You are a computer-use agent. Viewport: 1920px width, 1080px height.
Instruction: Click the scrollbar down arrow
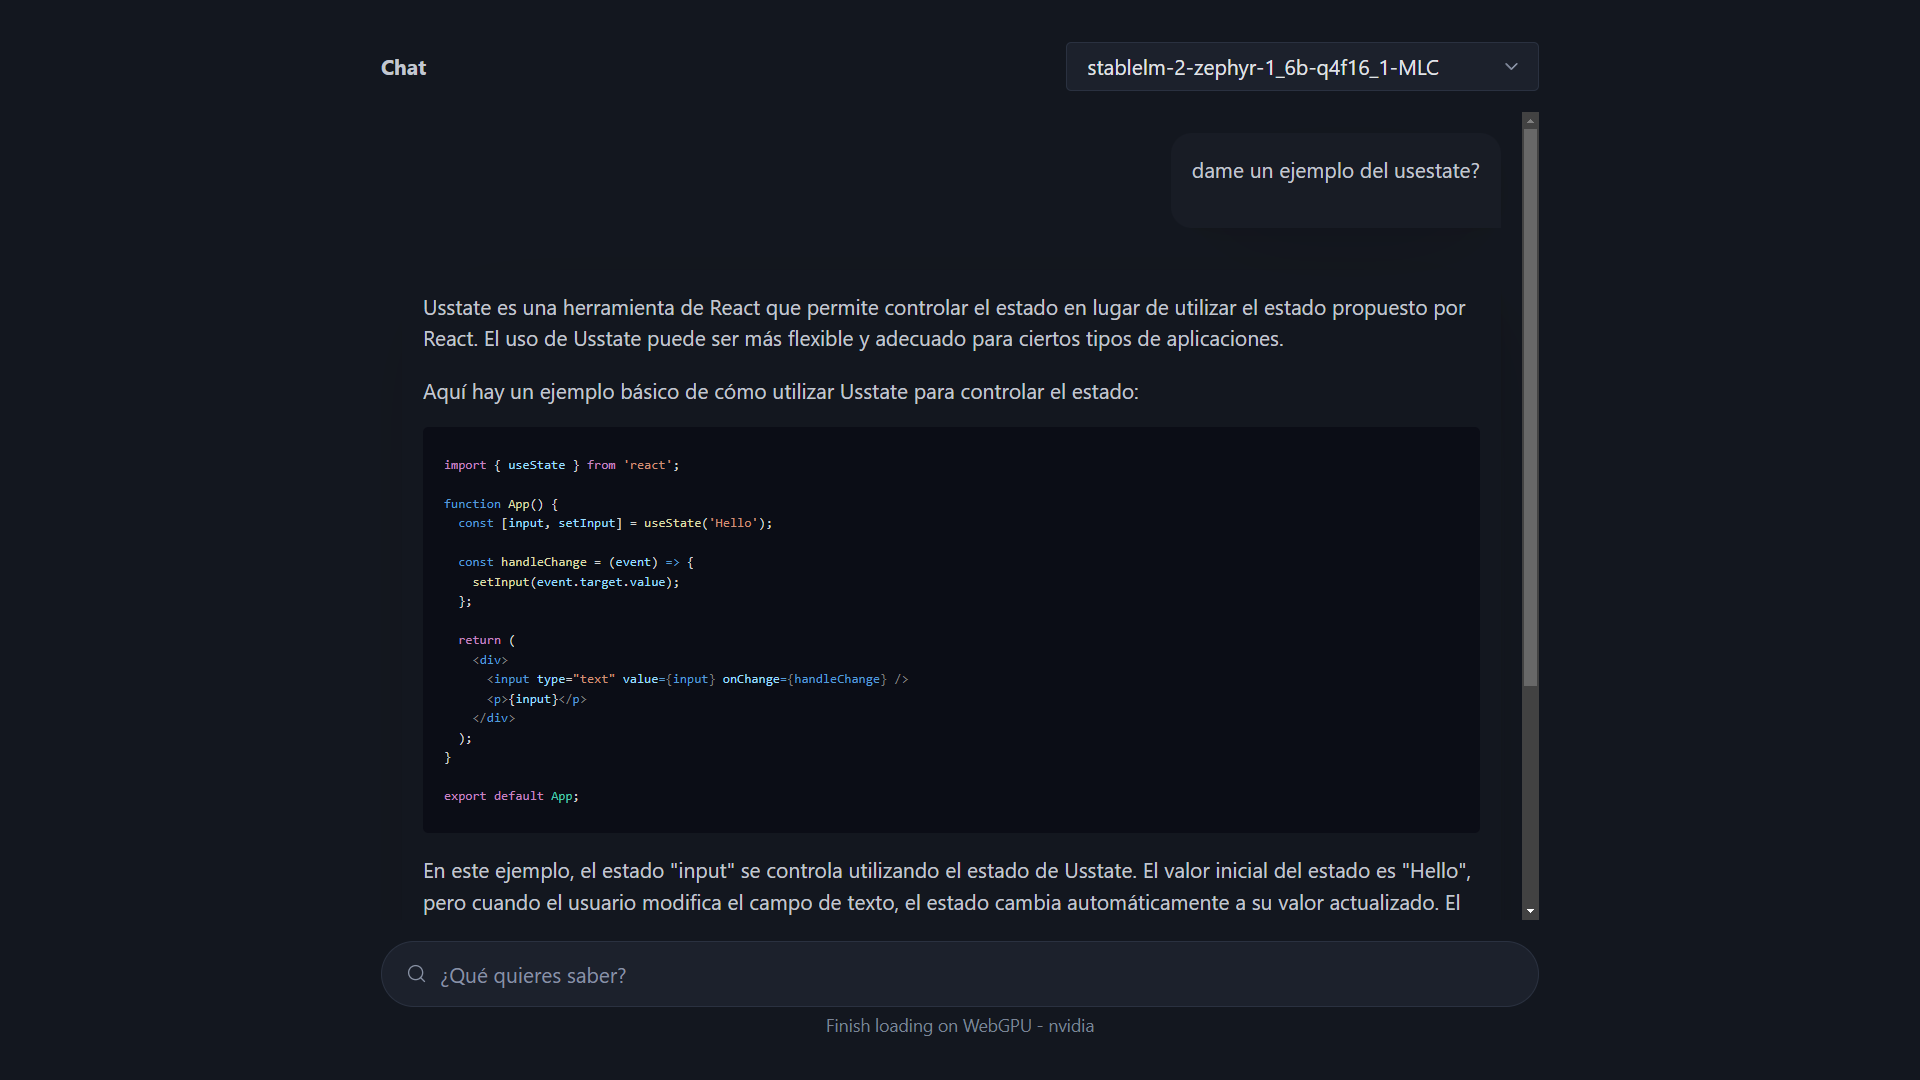coord(1530,911)
